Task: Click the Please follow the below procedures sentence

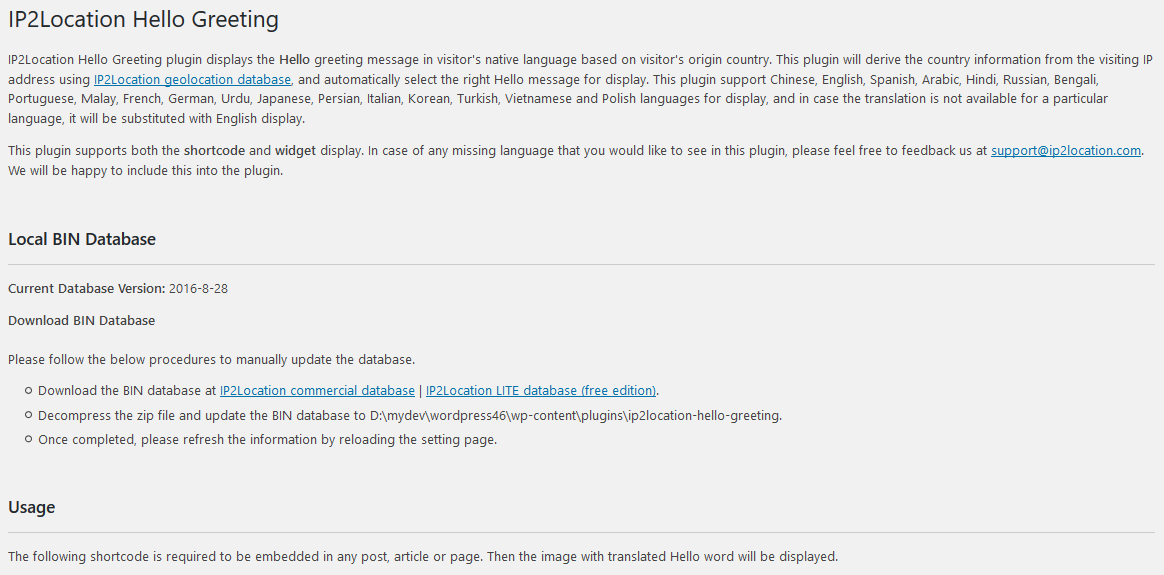Action: coord(212,360)
